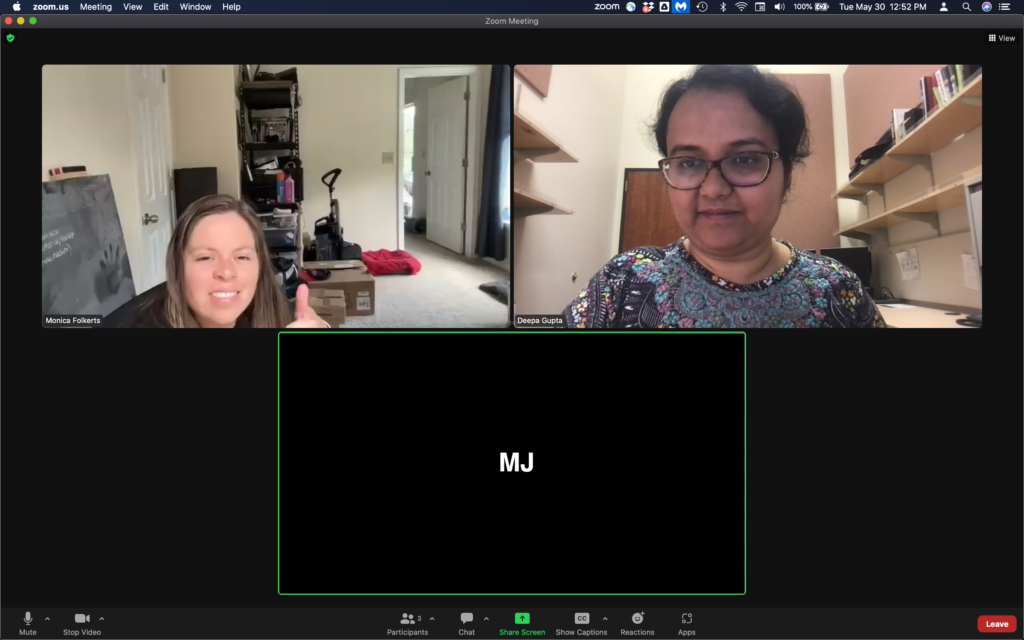Expand audio options arrow beside Mute
1024x640 pixels.
[47, 619]
